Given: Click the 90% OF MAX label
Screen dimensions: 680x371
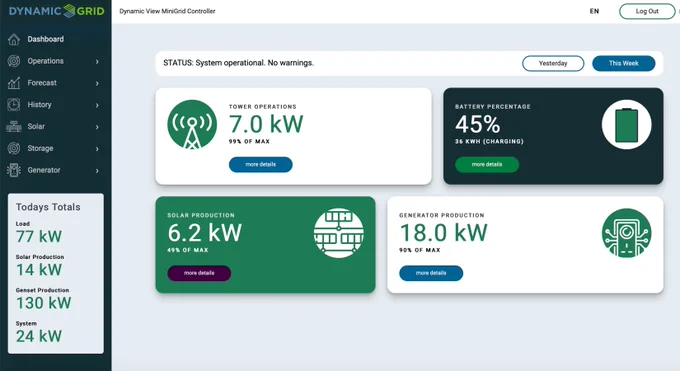Looking at the screenshot, I should click(x=420, y=250).
